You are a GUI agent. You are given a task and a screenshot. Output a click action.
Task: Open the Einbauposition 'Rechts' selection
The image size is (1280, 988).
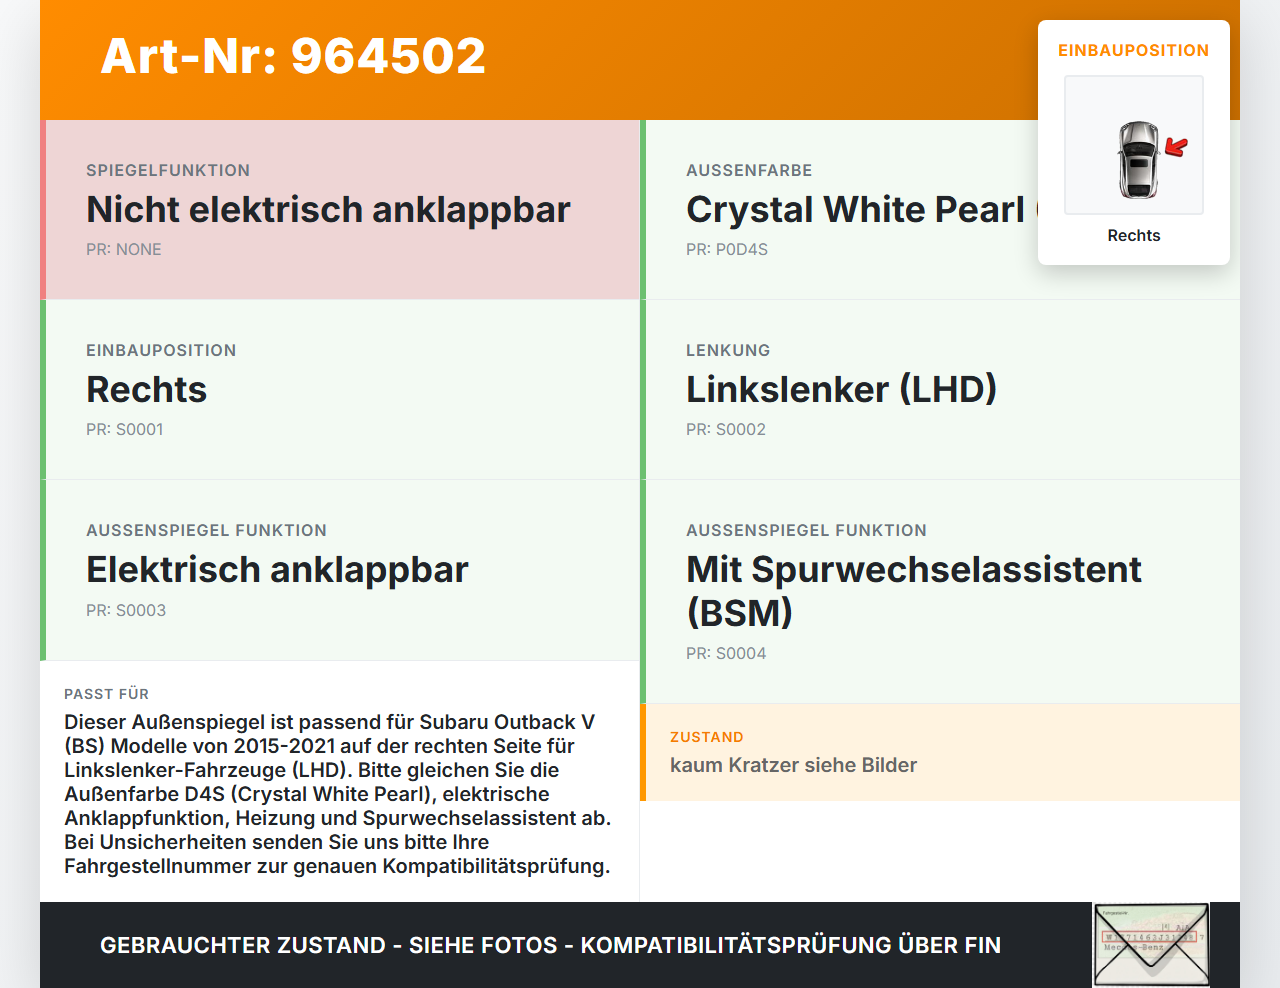[x=146, y=390]
